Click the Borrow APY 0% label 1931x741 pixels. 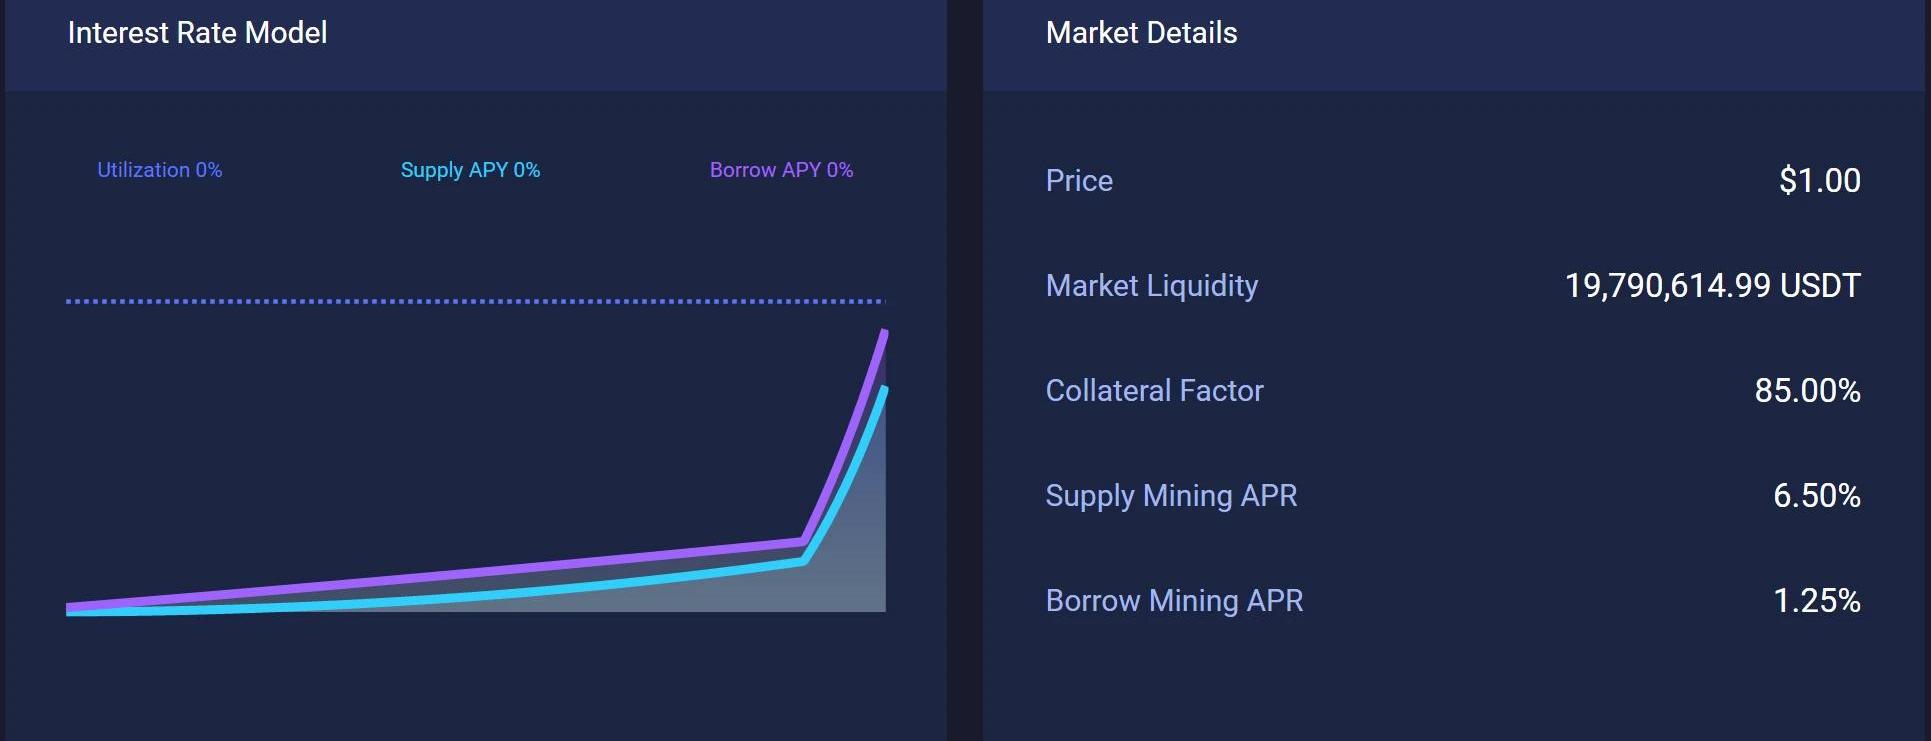point(781,170)
